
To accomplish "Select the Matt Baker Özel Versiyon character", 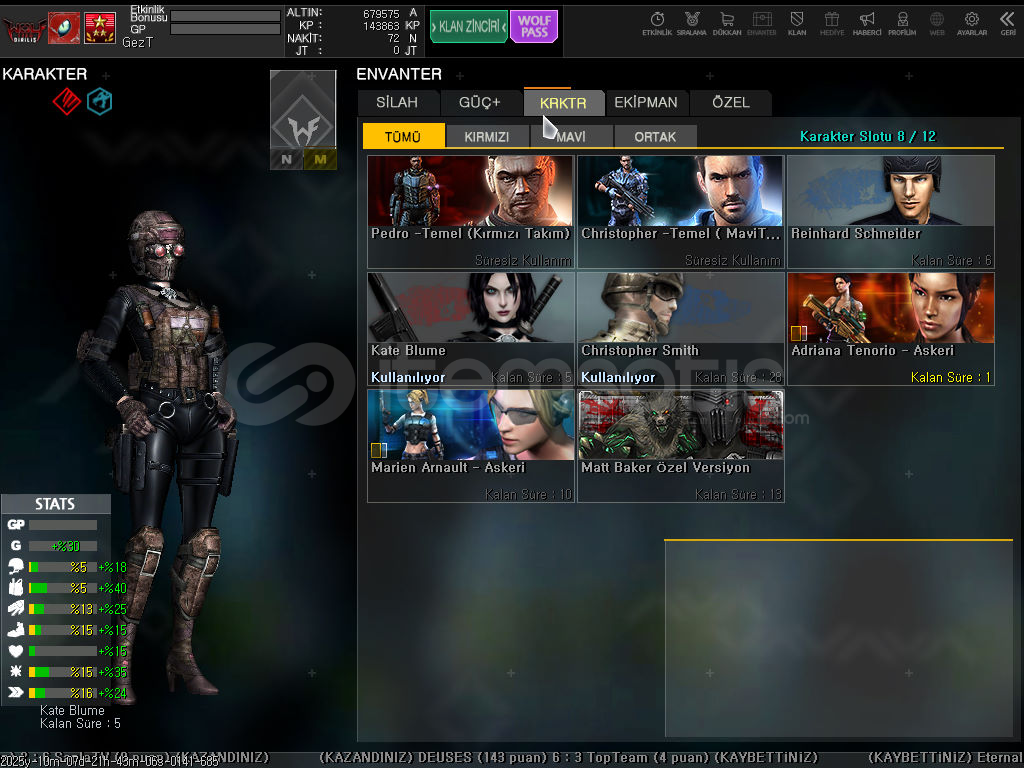I will [x=680, y=445].
